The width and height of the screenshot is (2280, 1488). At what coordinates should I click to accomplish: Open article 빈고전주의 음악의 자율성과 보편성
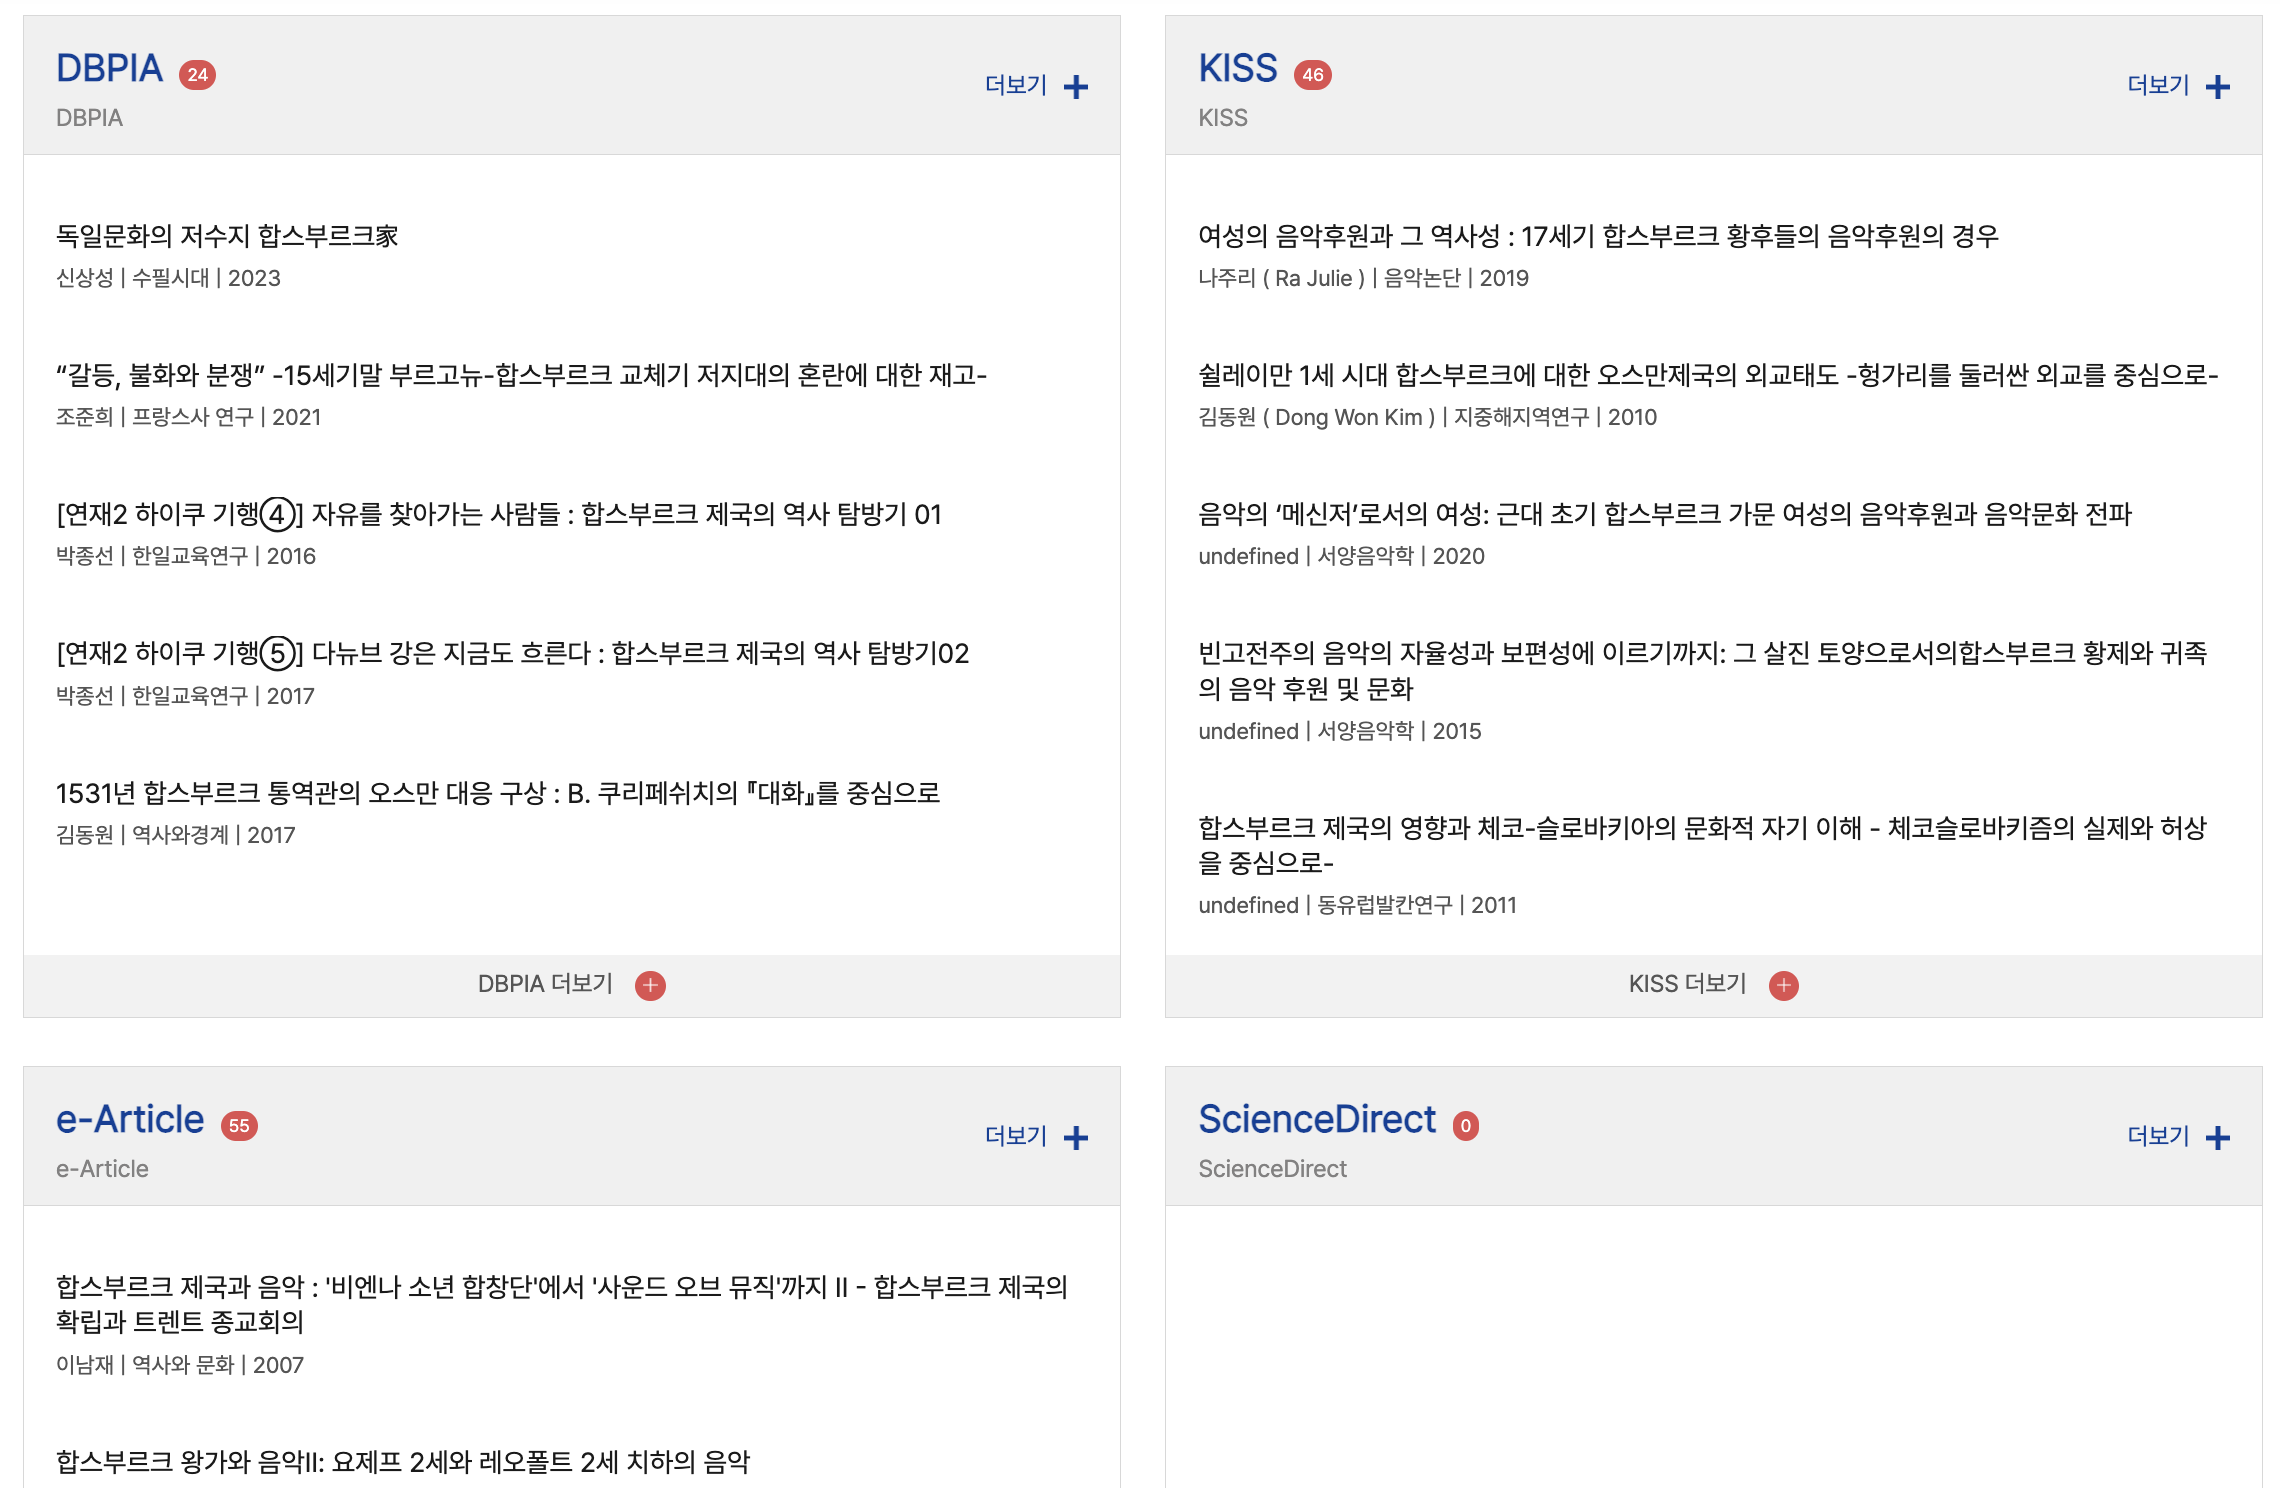coord(1703,671)
